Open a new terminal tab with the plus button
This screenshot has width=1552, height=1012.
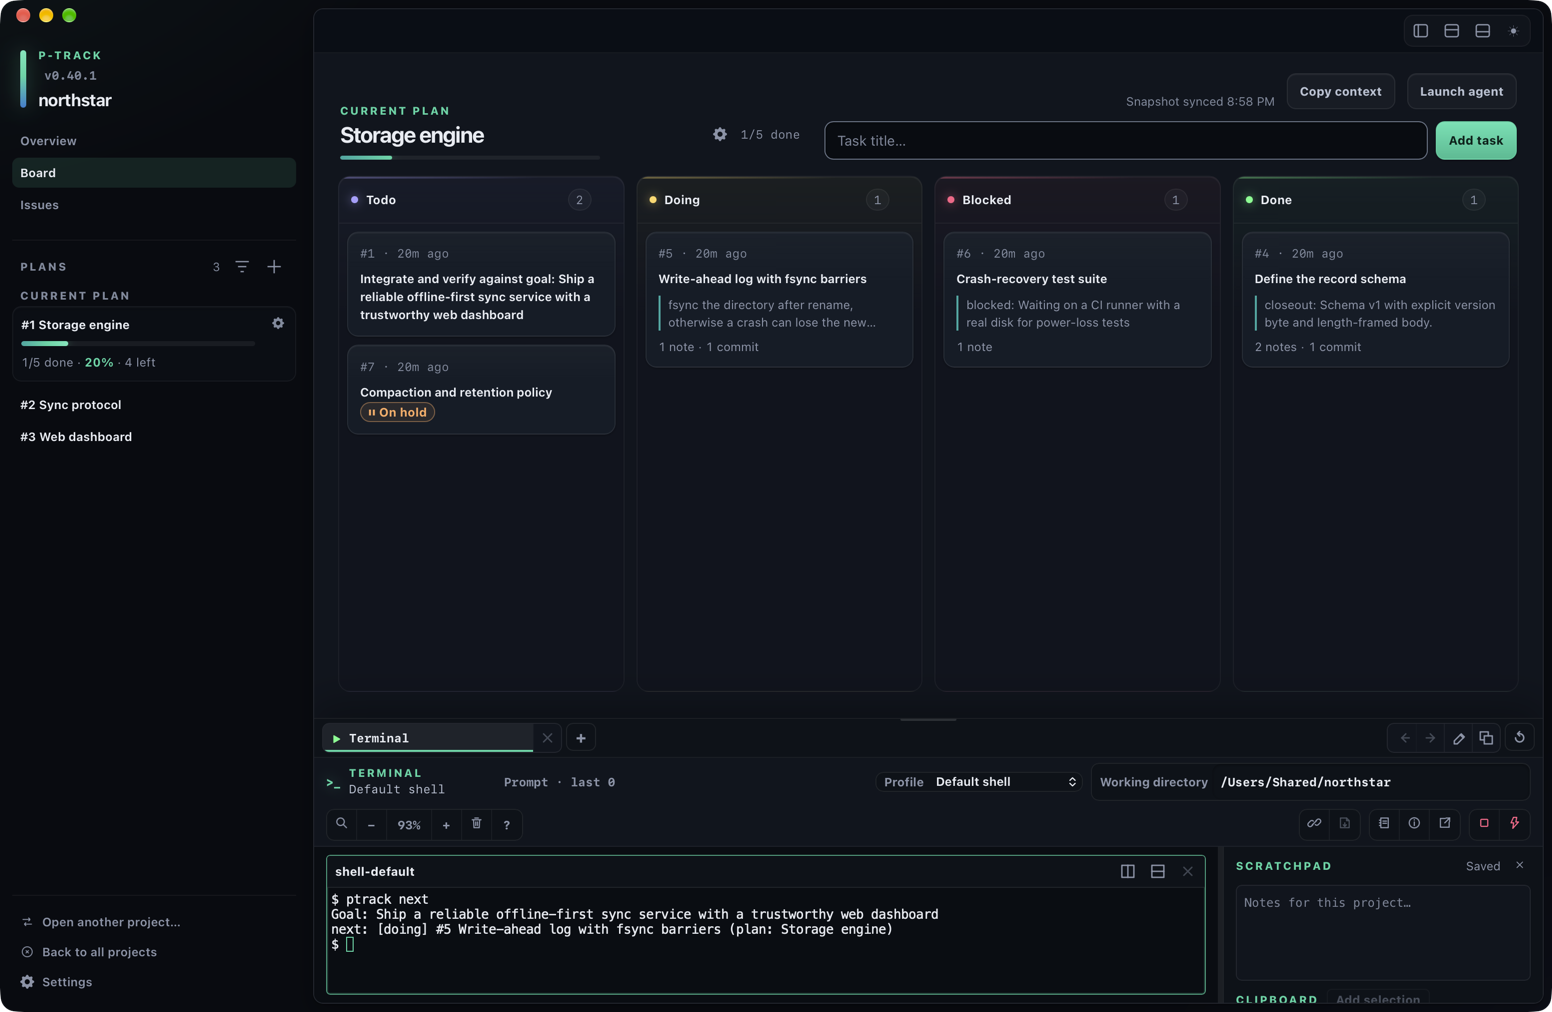[x=581, y=738]
